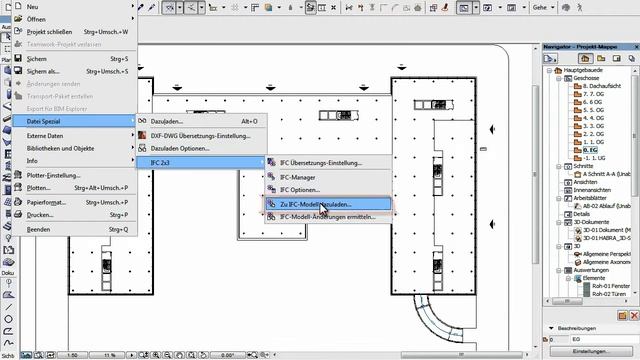Collapse the Beschreibungen disclosure triangle
The height and width of the screenshot is (360, 640).
551,328
